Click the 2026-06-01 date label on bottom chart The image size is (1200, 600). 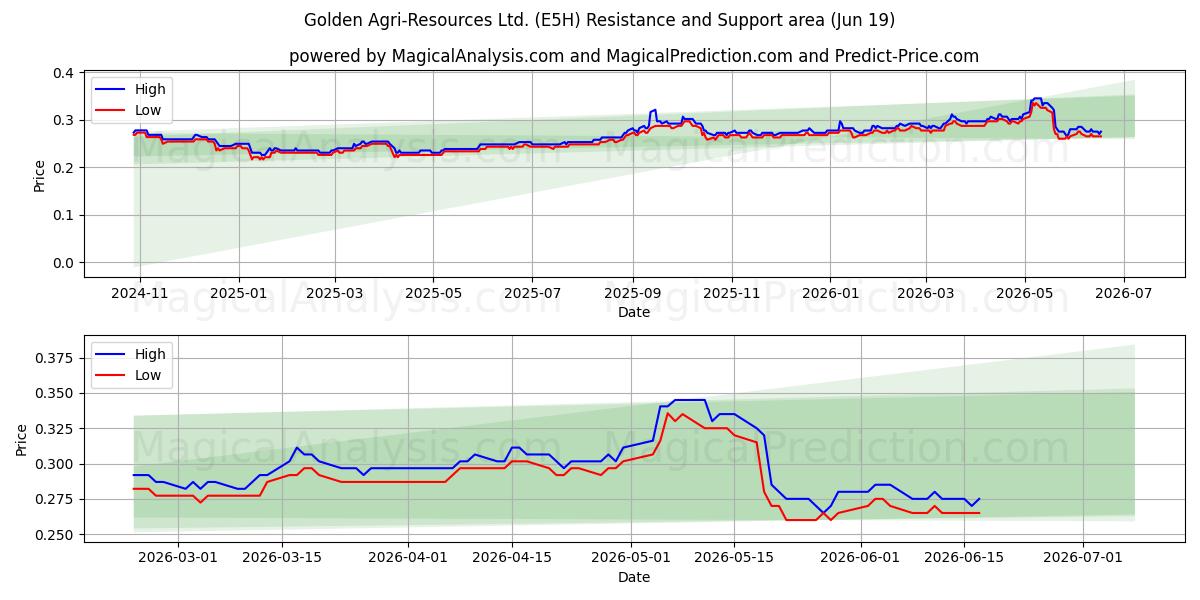click(x=859, y=558)
